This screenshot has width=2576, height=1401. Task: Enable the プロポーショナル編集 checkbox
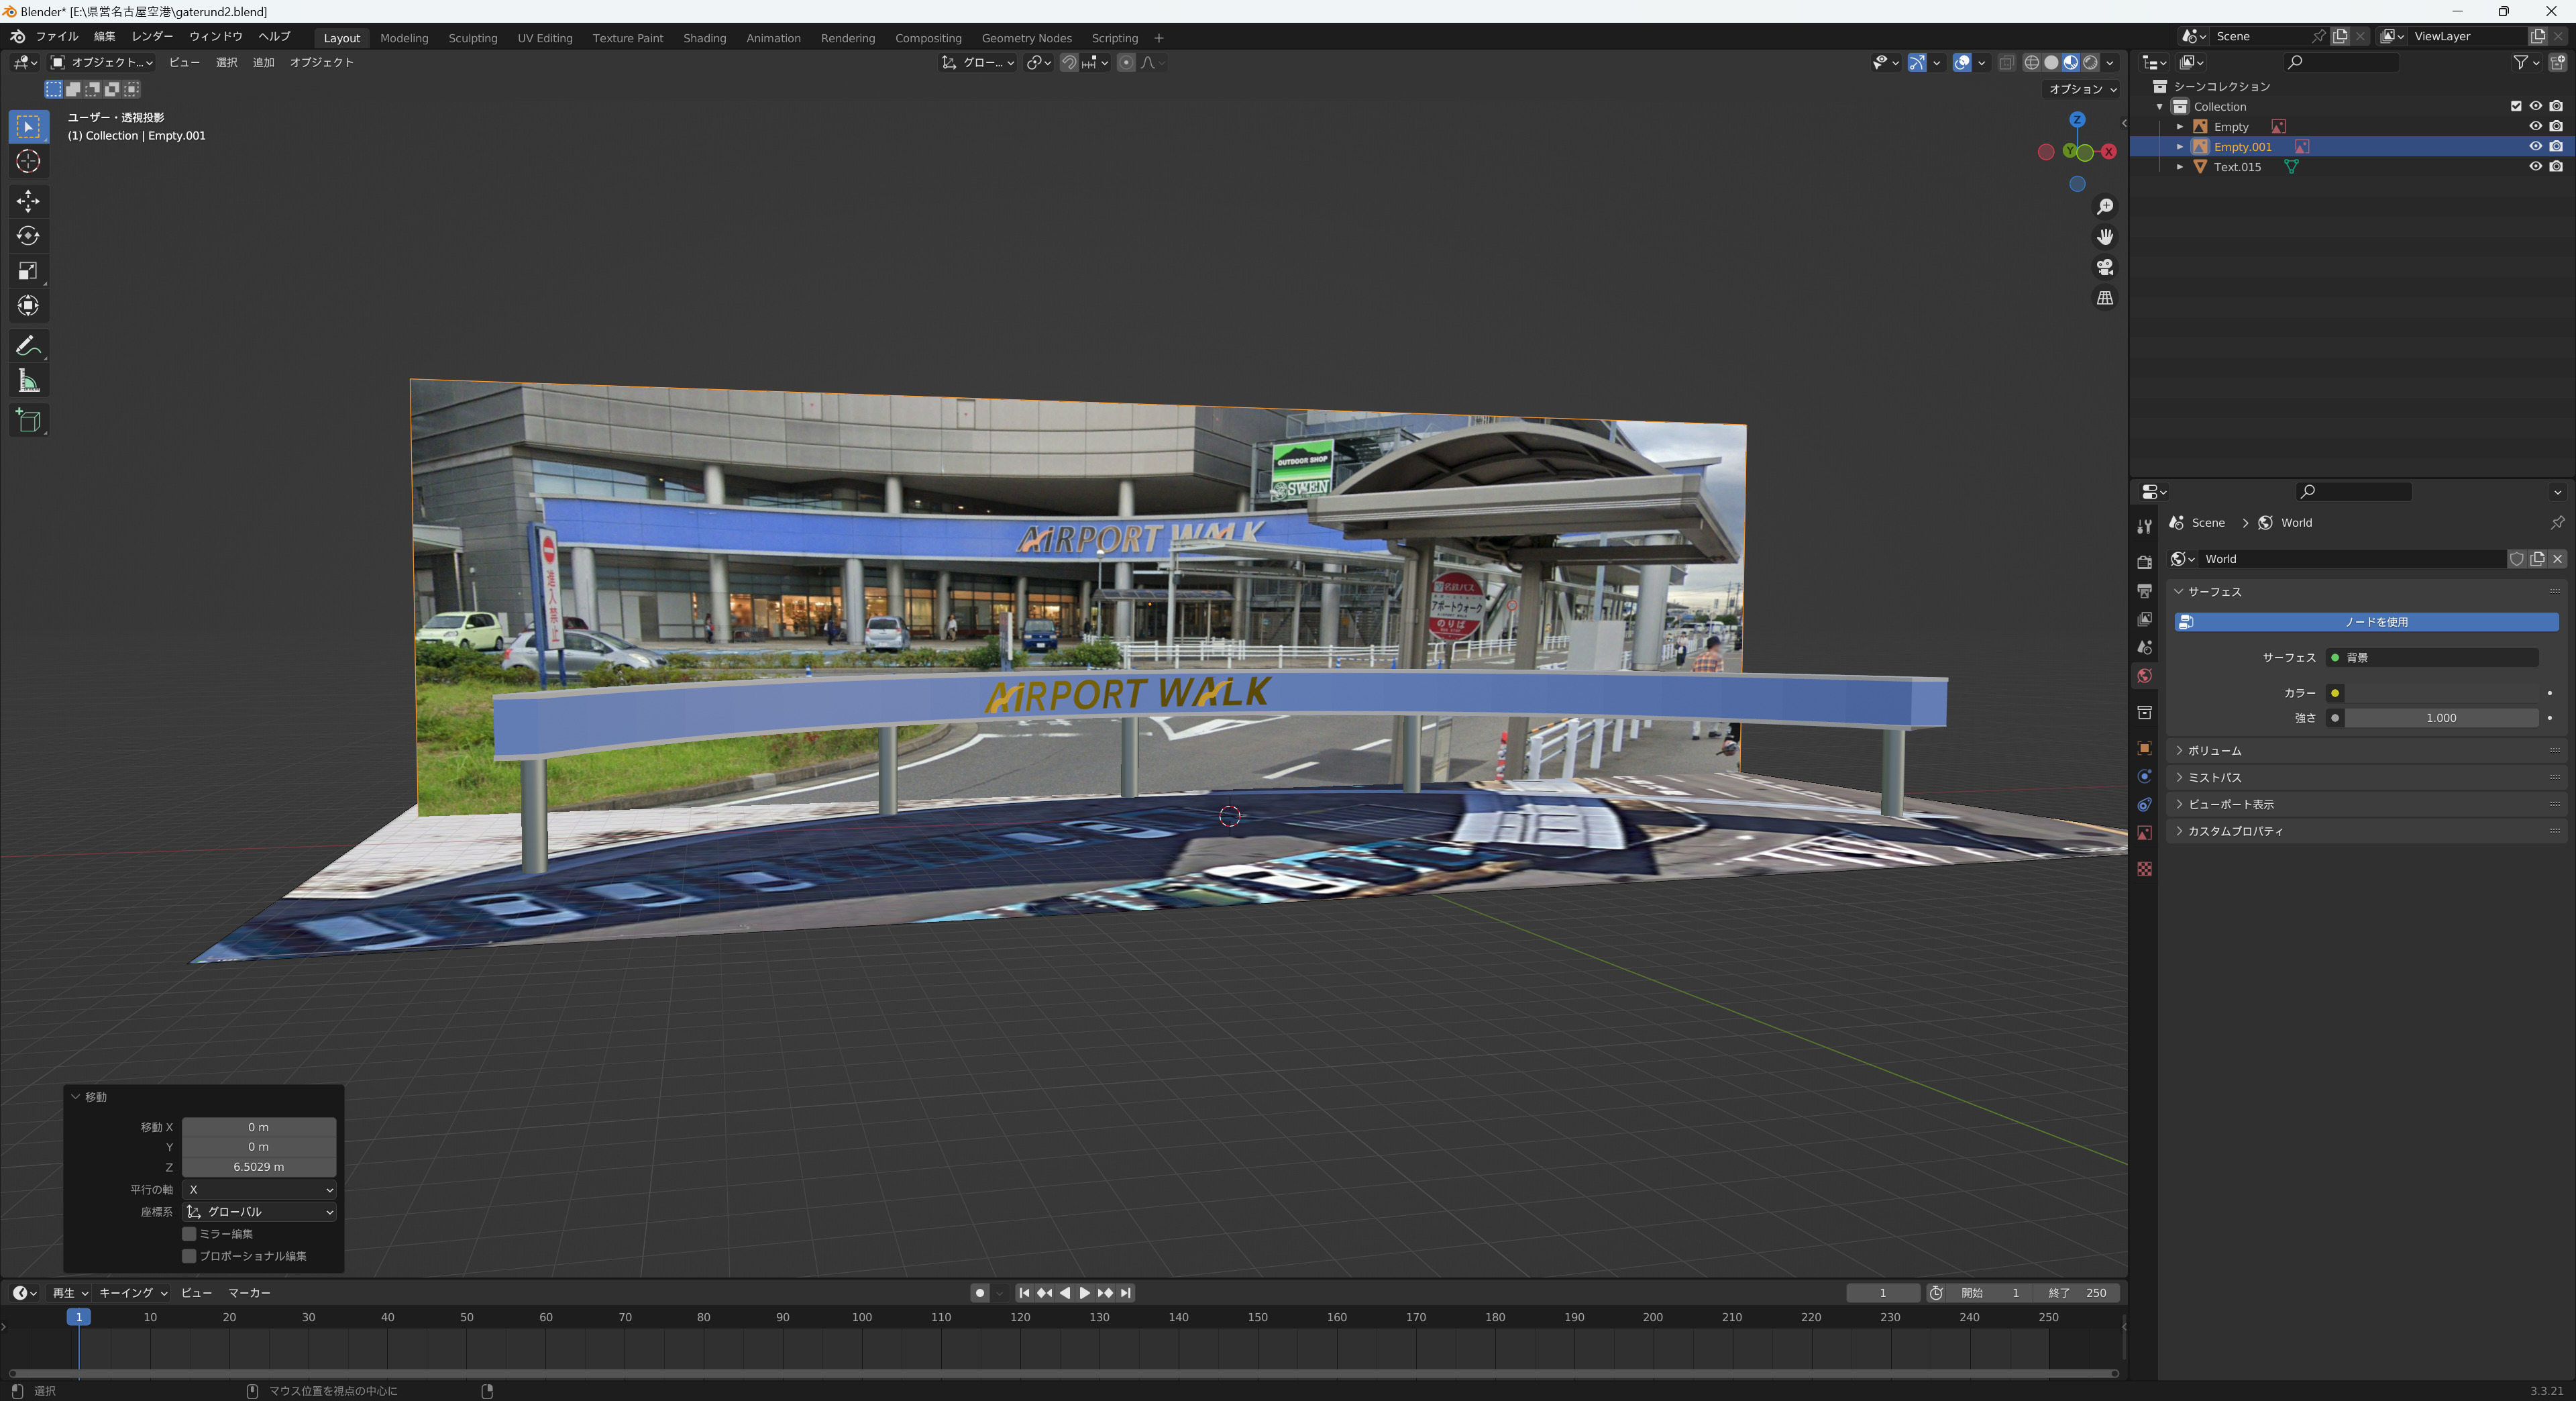tap(189, 1256)
